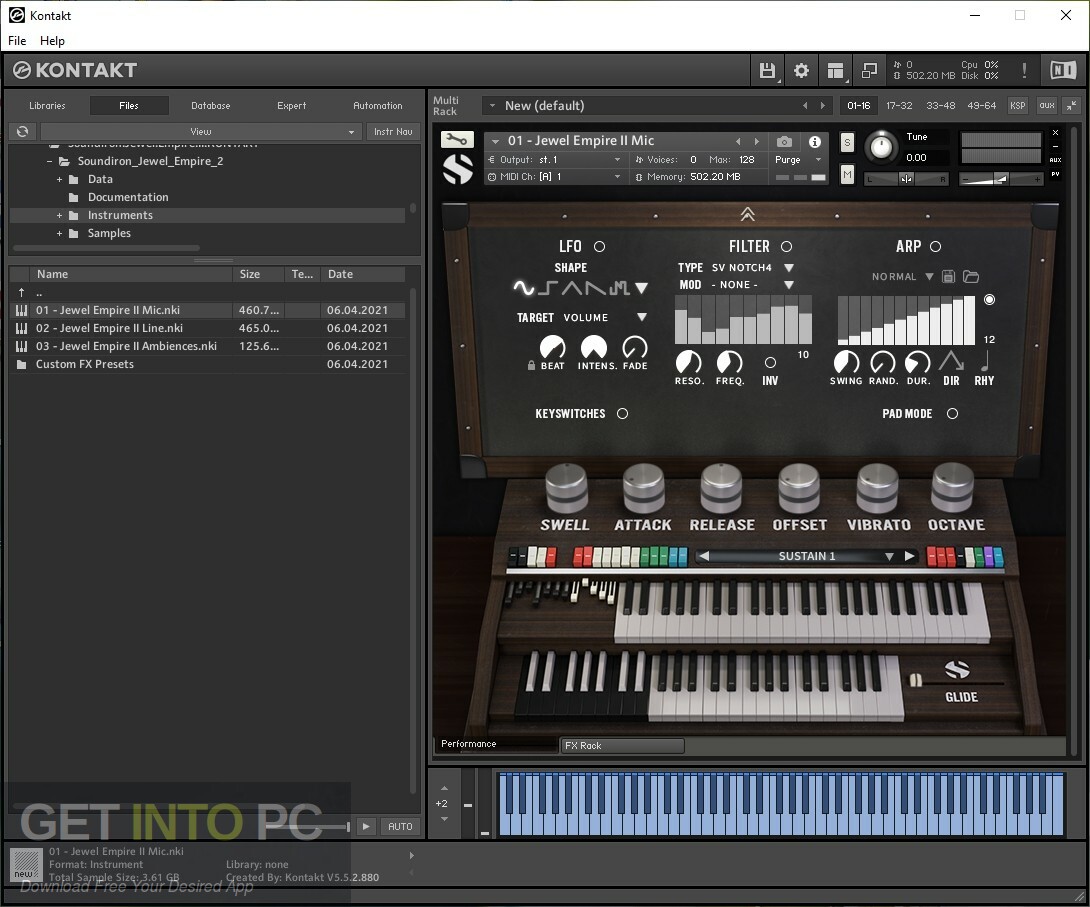The height and width of the screenshot is (907, 1090).
Task: Click the Soundiron S logo
Action: click(x=457, y=169)
